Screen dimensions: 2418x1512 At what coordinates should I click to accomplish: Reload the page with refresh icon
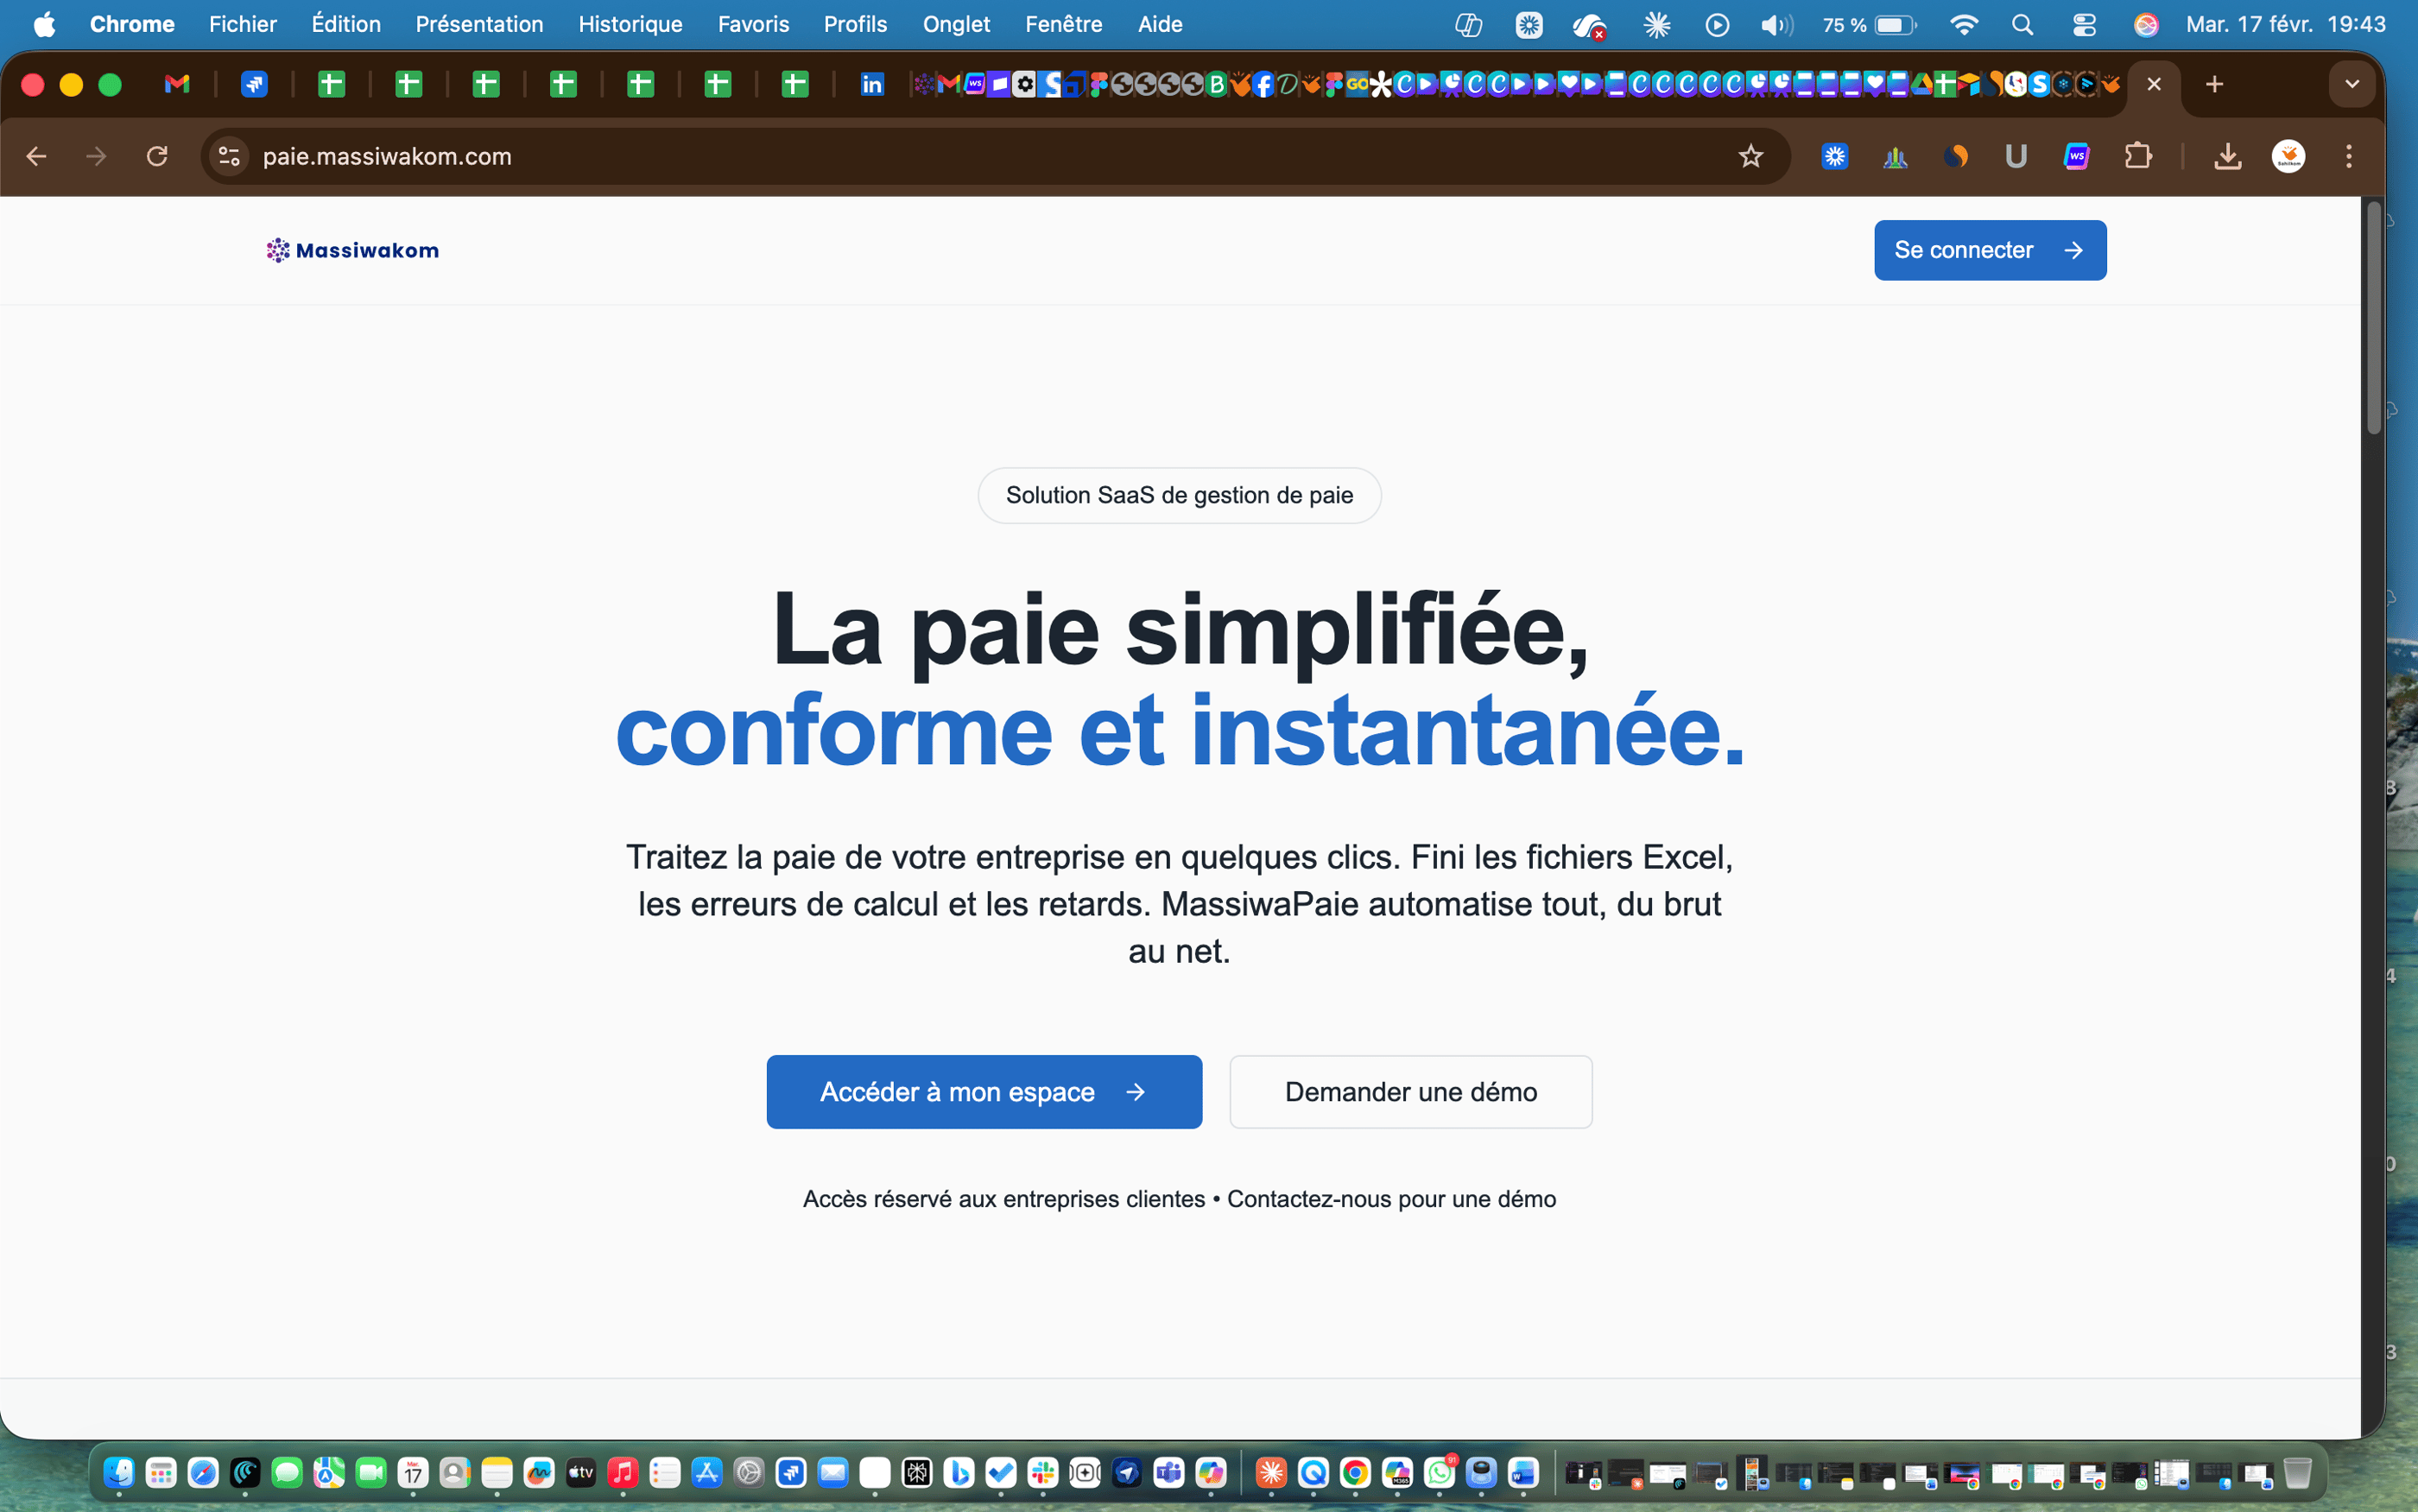click(x=157, y=156)
